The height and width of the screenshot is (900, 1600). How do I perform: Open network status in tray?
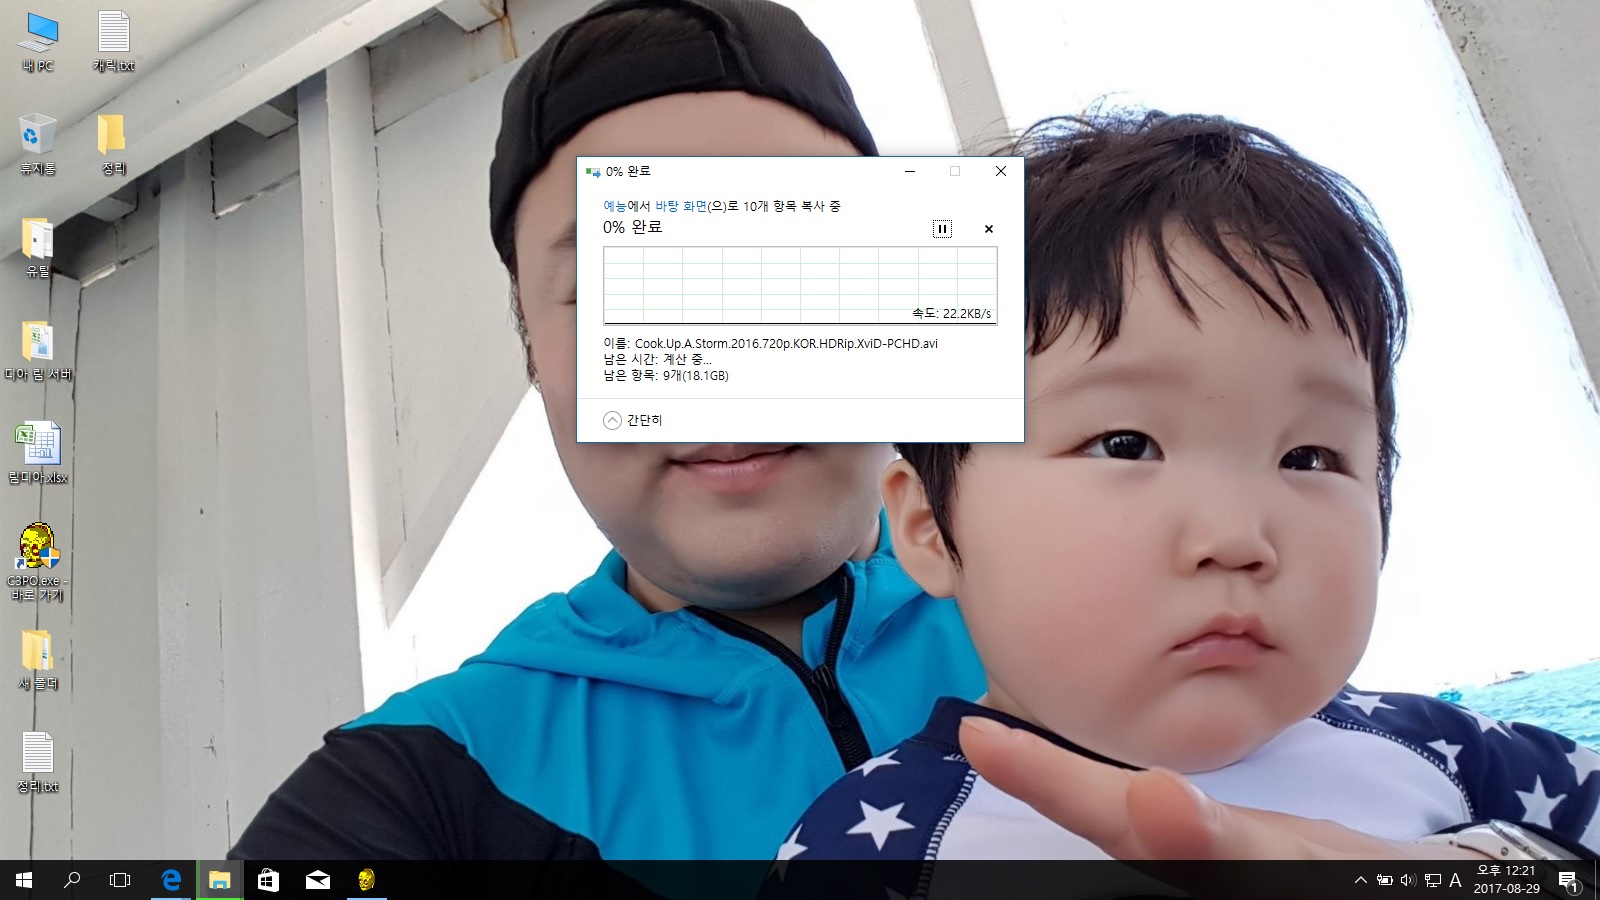[1433, 880]
